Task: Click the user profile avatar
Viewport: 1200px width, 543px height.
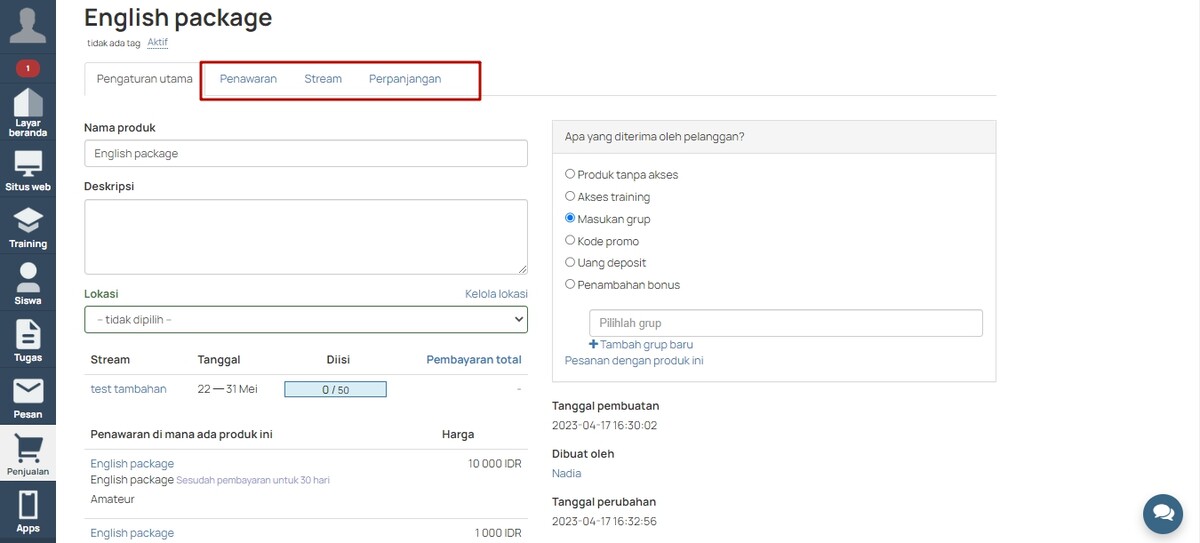Action: [28, 23]
